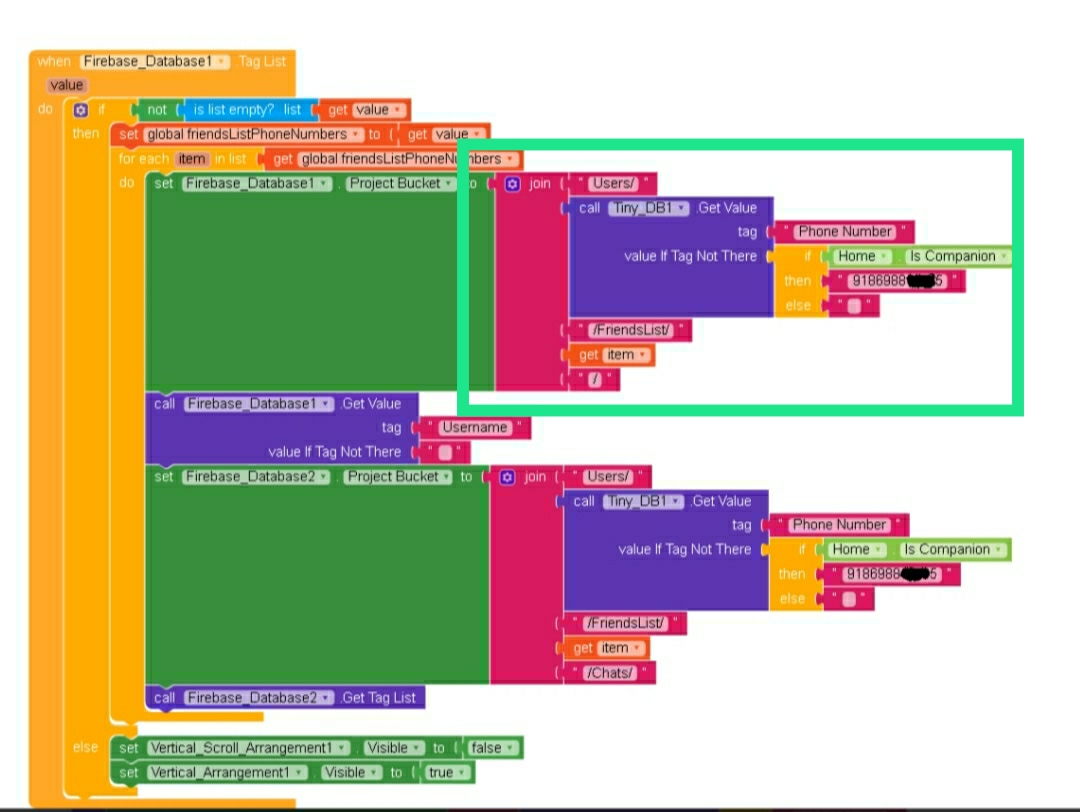Open Vertical_Arrangement1 component dropdown

pos(227,773)
